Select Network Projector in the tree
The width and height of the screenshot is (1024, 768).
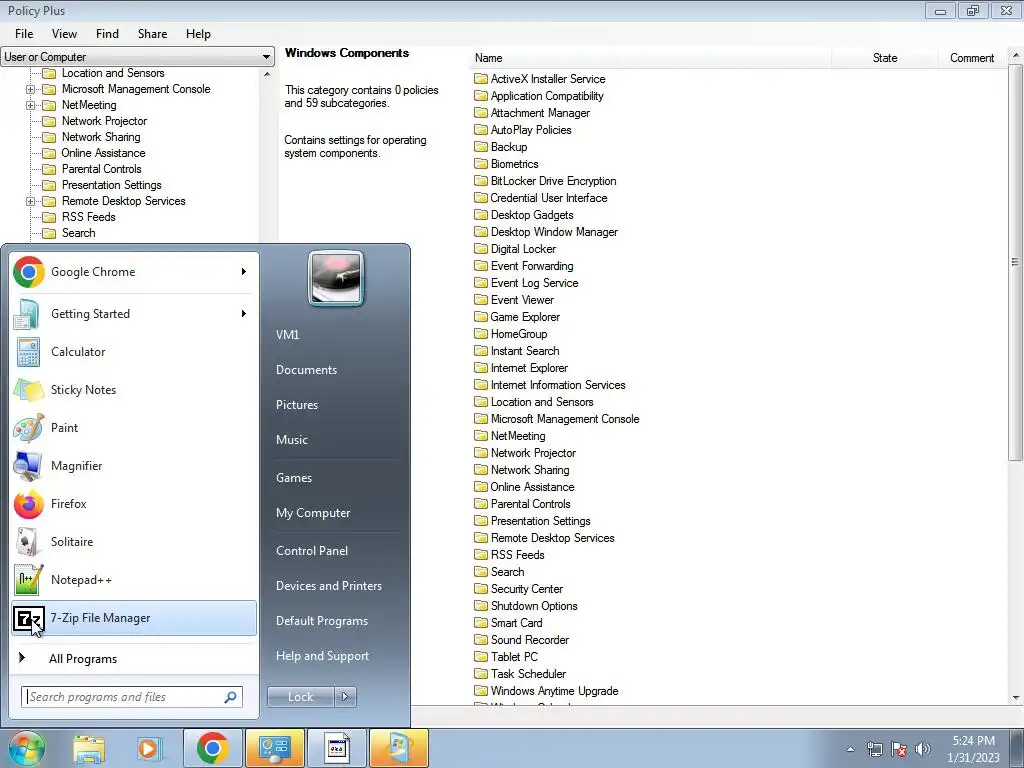tap(104, 121)
